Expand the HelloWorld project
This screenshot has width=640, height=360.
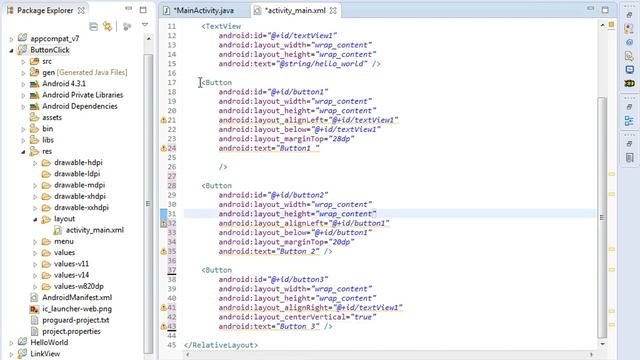pos(11,343)
